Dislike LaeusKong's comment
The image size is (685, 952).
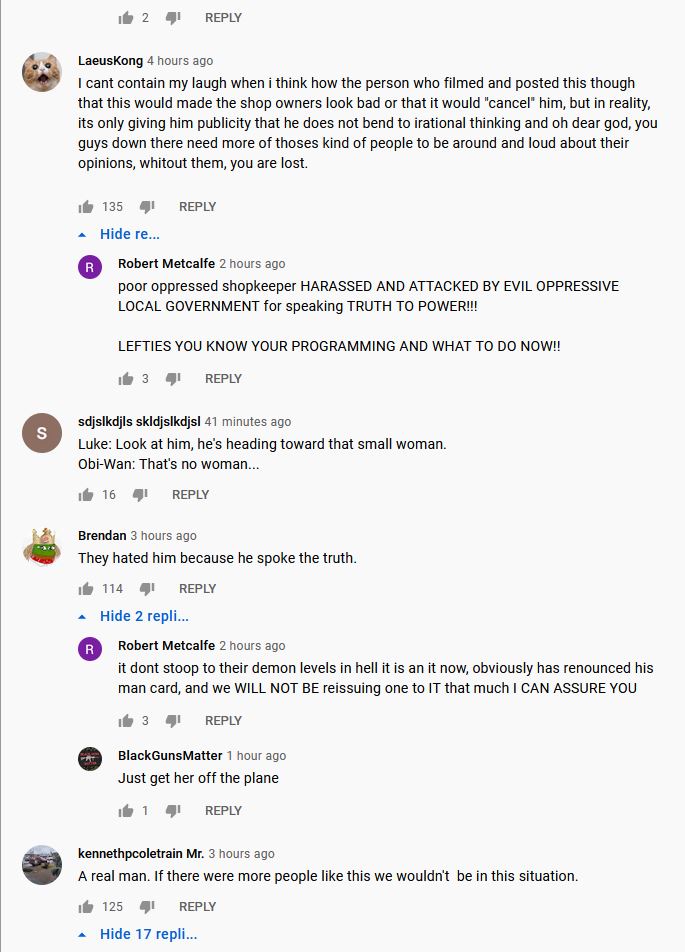[x=147, y=207]
